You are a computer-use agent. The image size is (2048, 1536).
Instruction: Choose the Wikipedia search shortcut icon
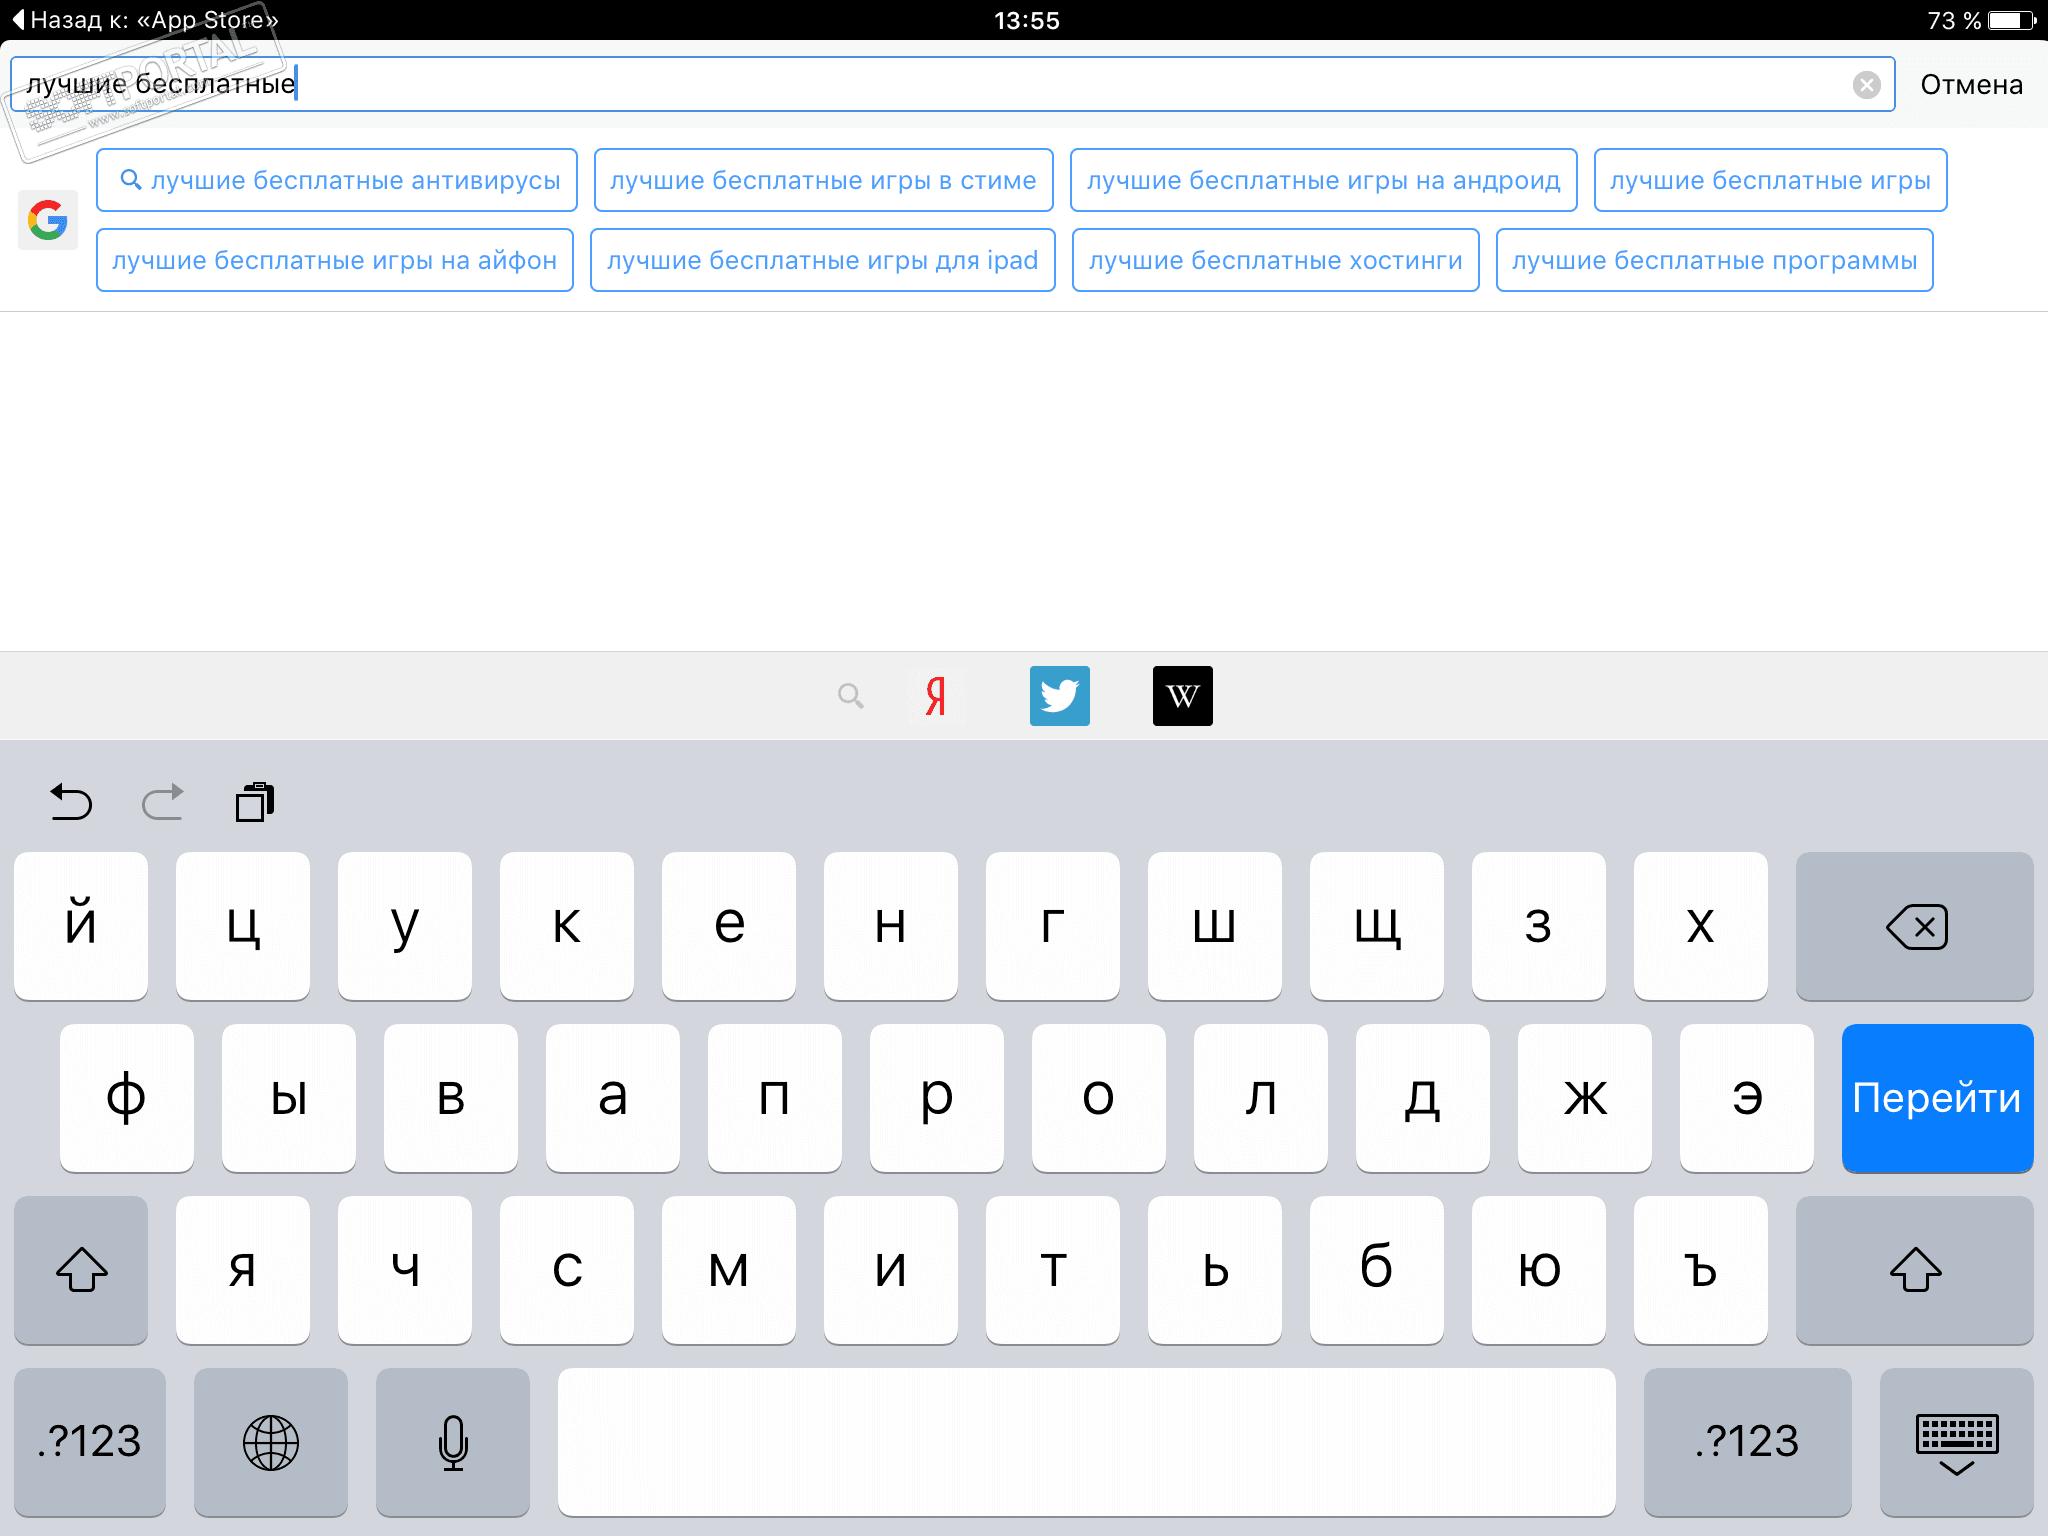tap(1182, 696)
